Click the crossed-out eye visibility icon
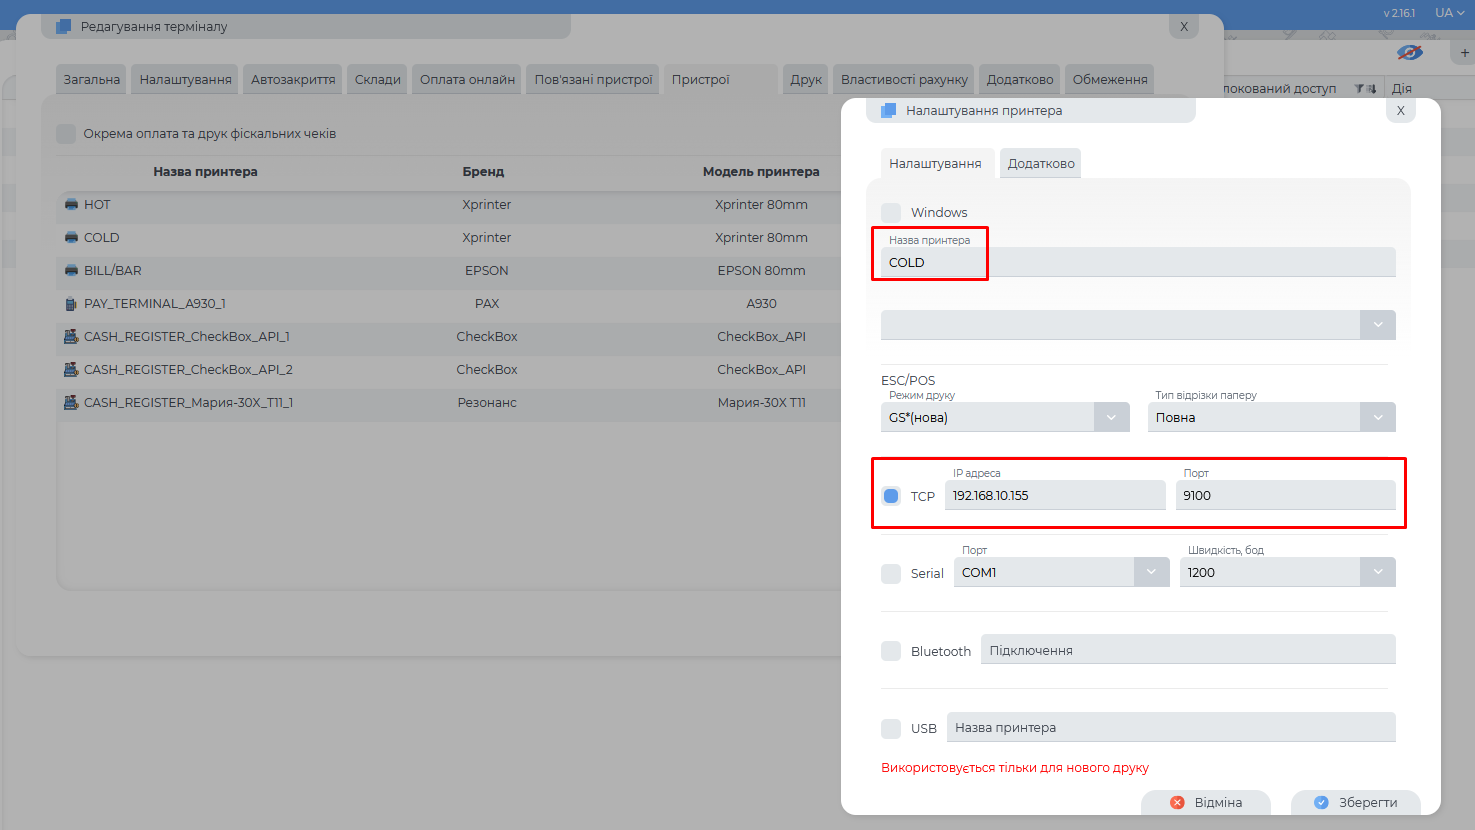This screenshot has width=1475, height=830. tap(1409, 52)
